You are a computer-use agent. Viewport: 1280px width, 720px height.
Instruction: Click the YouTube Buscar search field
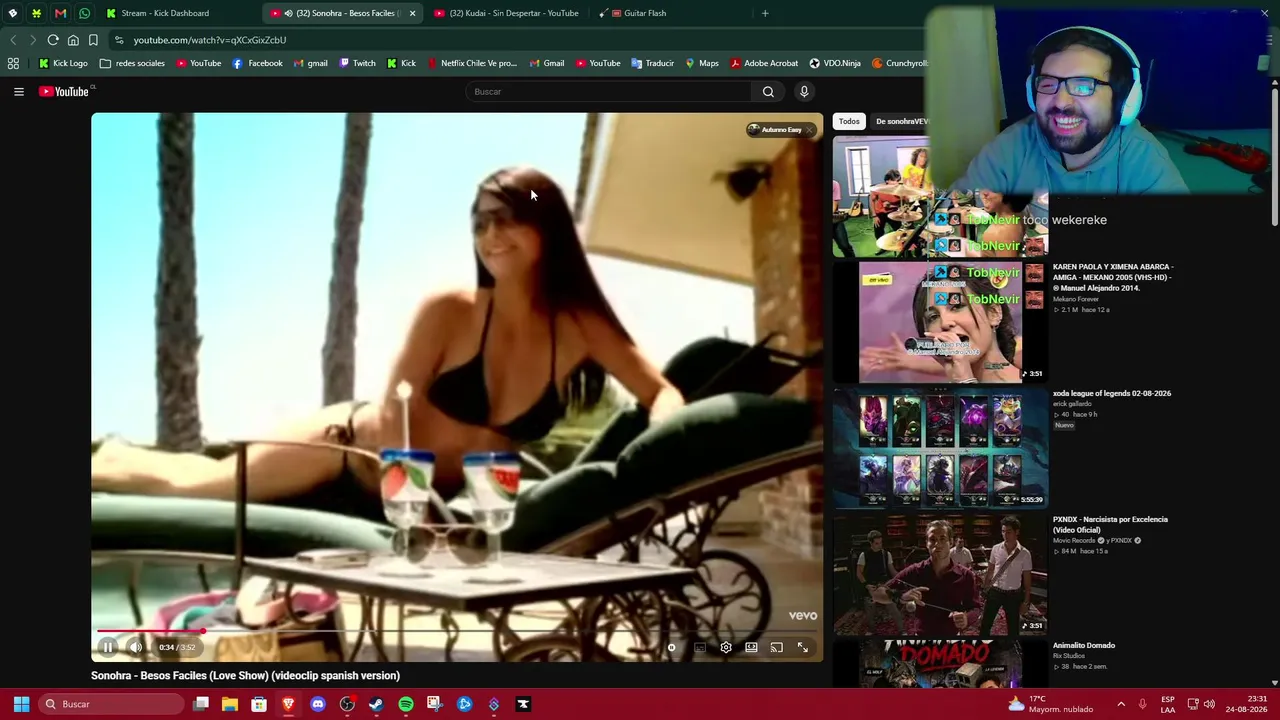608,91
